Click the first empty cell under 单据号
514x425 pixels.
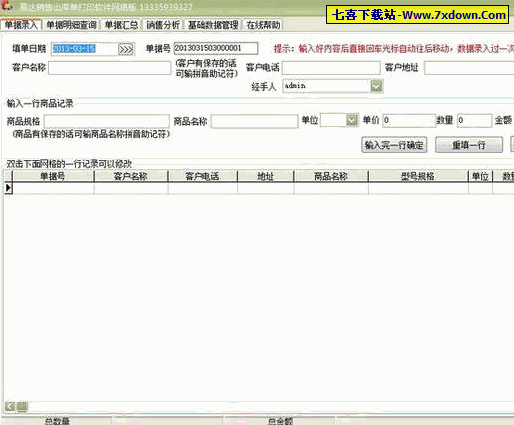point(53,188)
